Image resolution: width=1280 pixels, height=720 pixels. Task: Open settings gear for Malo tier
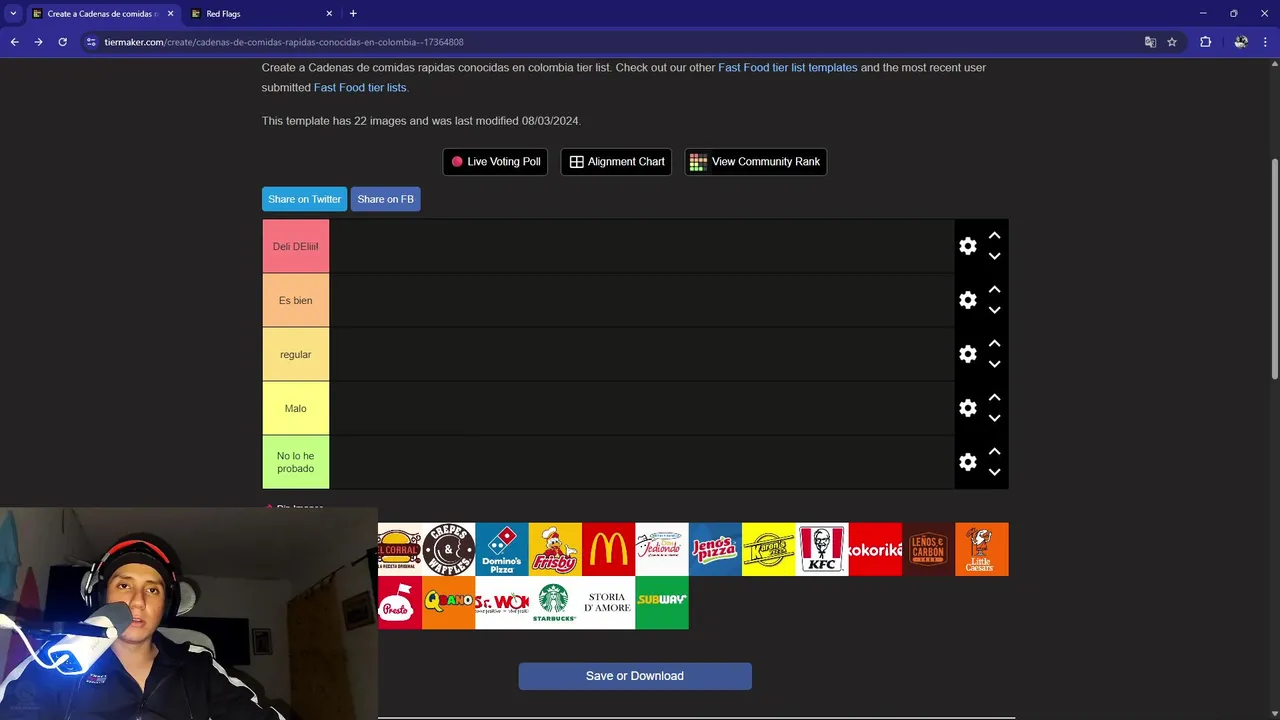967,408
